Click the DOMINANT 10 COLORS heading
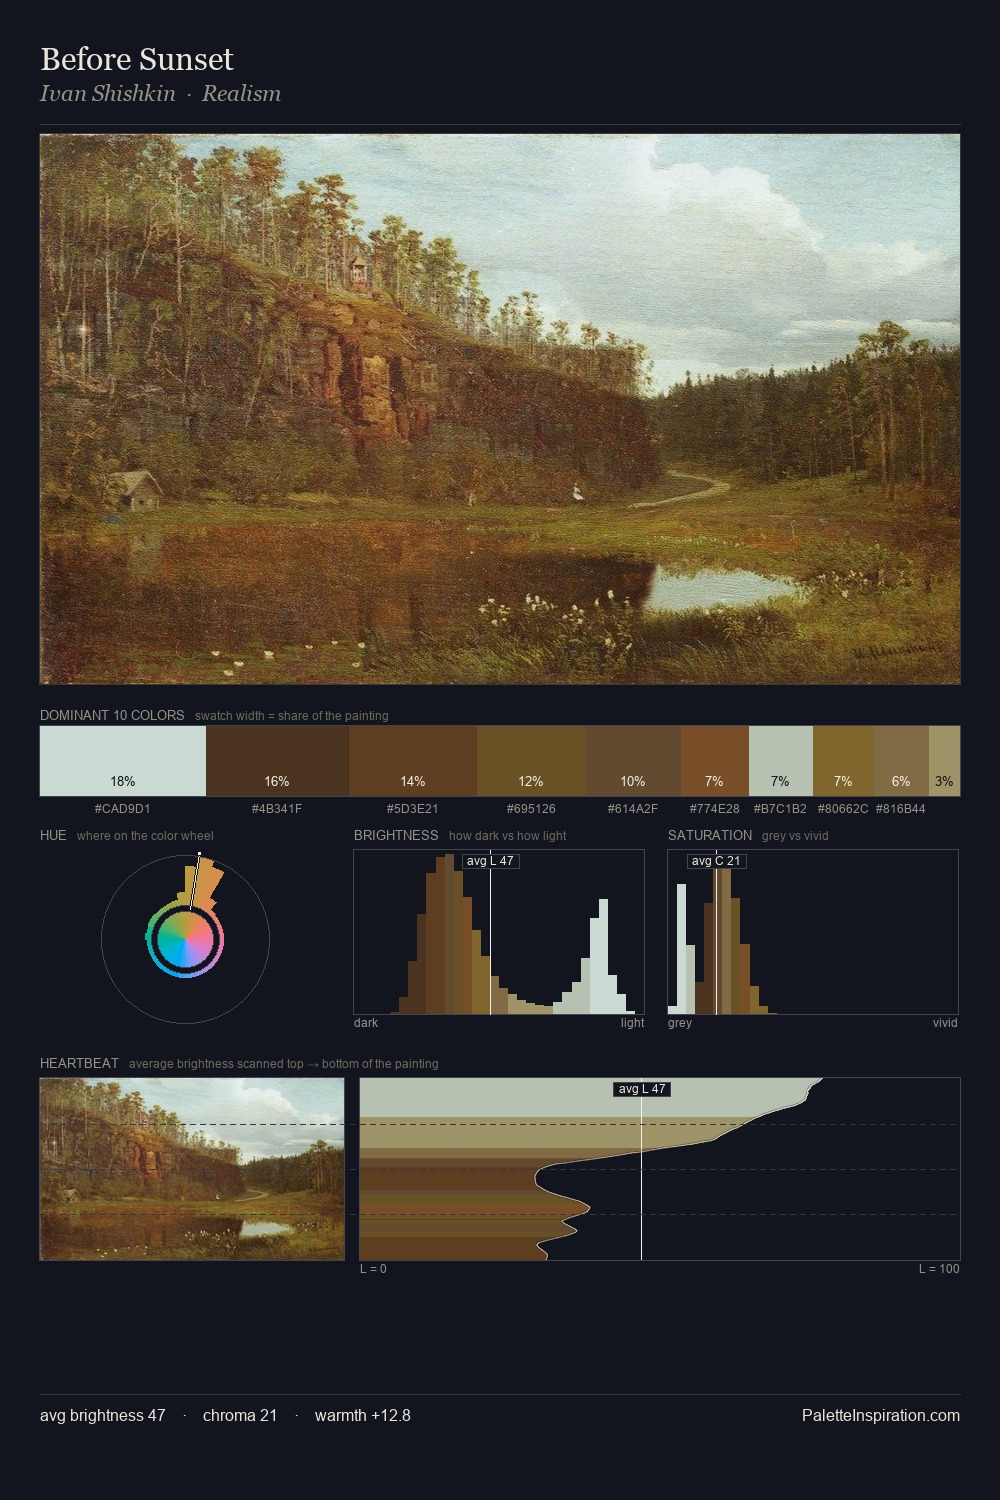 coord(112,716)
